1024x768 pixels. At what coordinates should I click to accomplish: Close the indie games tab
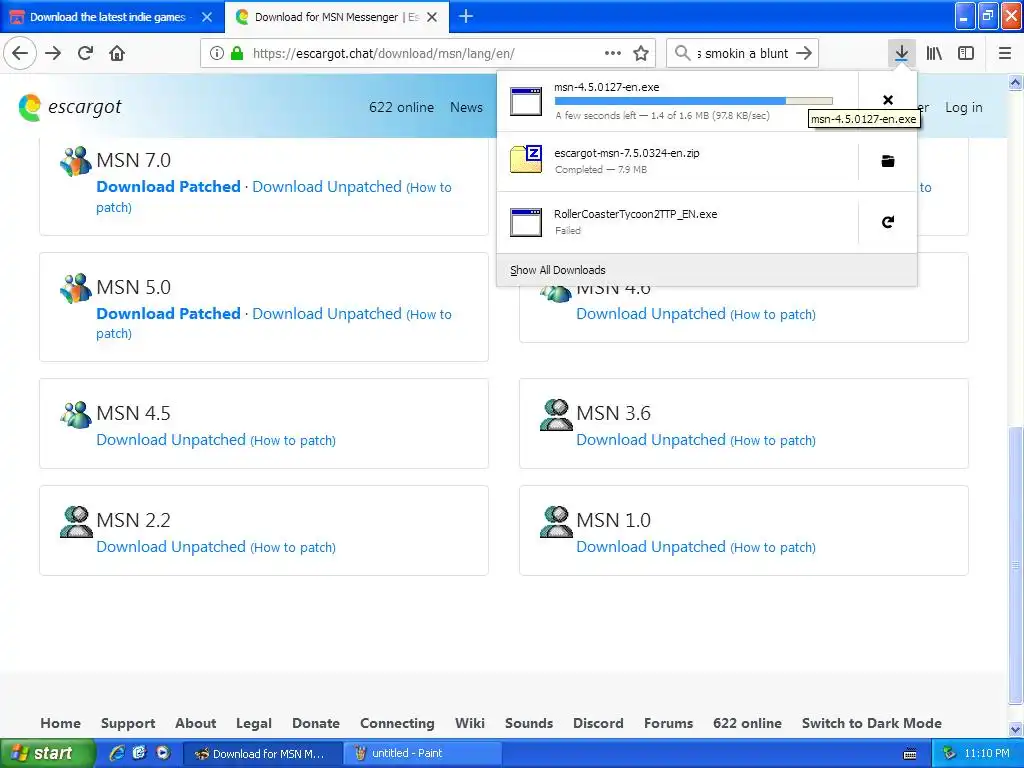(206, 17)
